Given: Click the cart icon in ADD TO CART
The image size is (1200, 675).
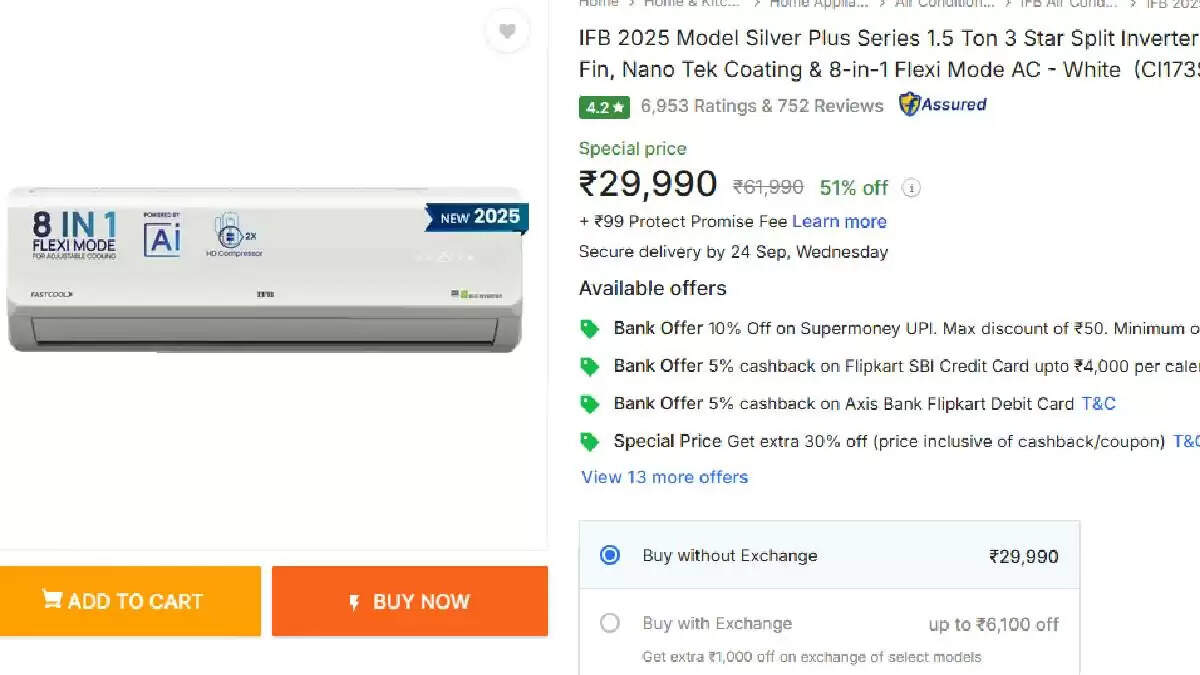Looking at the screenshot, I should [x=52, y=600].
